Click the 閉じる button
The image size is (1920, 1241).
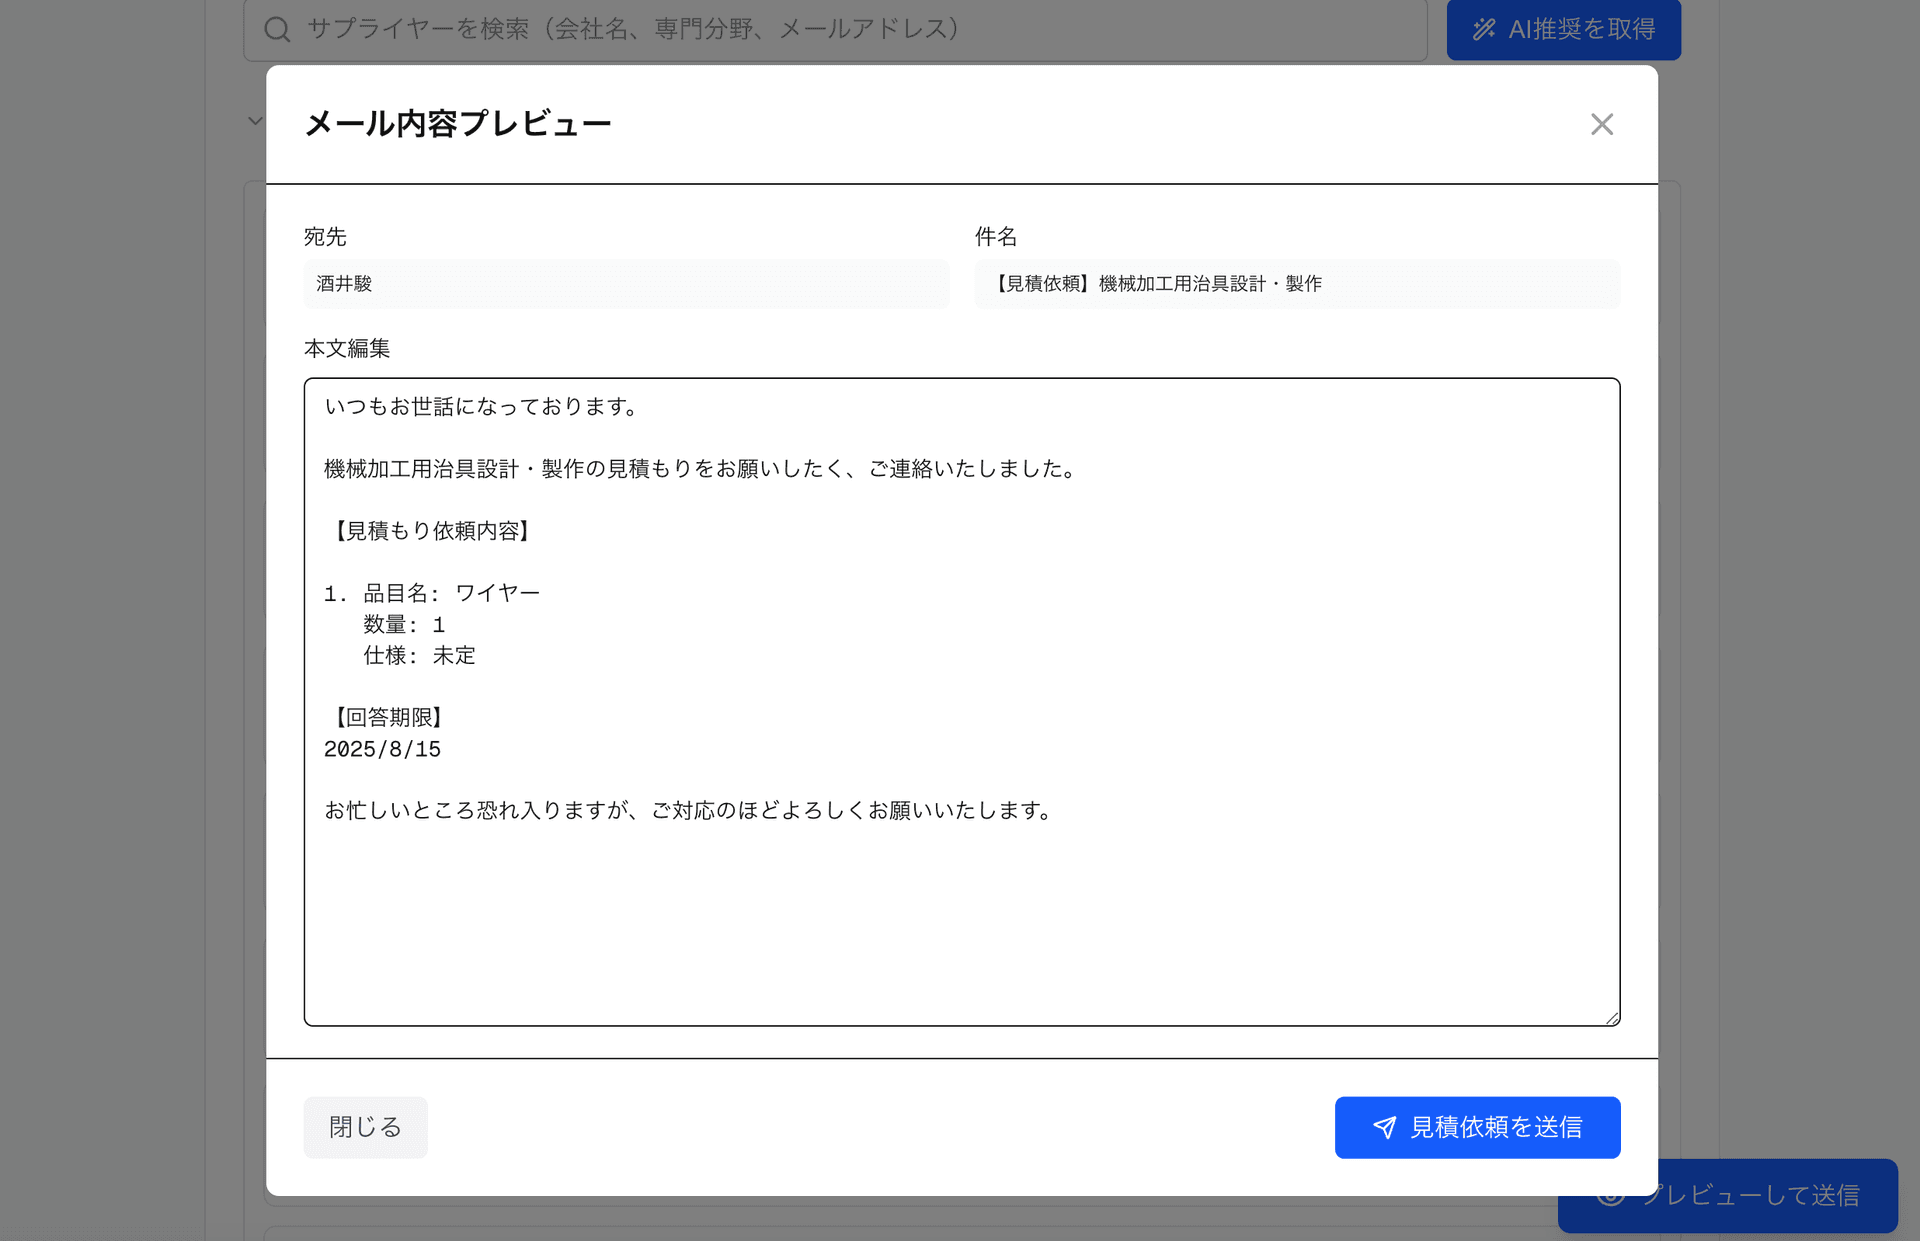pos(365,1127)
